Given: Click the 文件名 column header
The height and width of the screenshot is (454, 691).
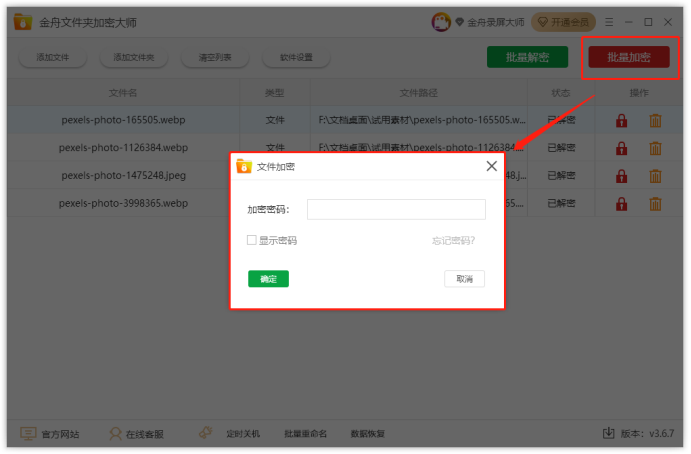Looking at the screenshot, I should coord(123,93).
